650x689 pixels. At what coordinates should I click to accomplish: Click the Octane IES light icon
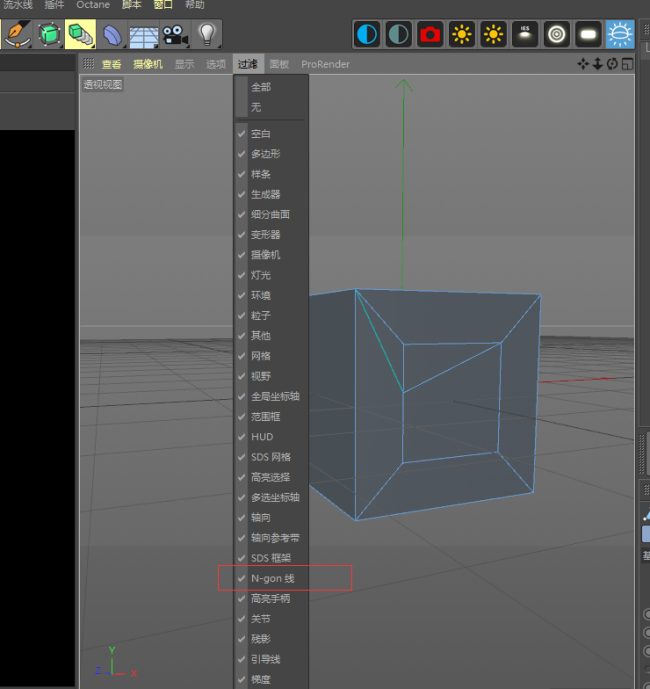coord(525,35)
